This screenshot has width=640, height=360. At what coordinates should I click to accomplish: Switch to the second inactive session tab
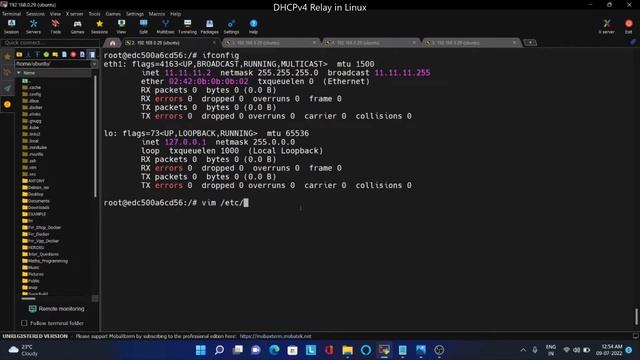[x=371, y=43]
